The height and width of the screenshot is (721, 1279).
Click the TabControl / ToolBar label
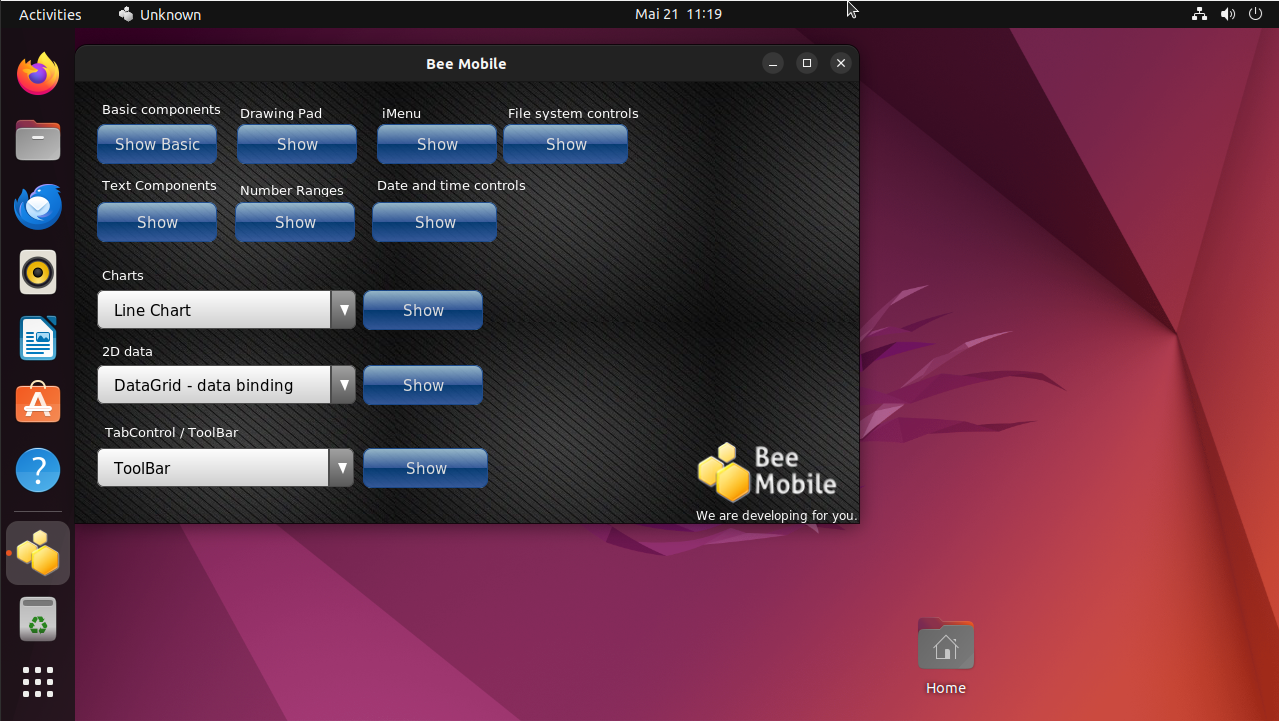coord(172,433)
